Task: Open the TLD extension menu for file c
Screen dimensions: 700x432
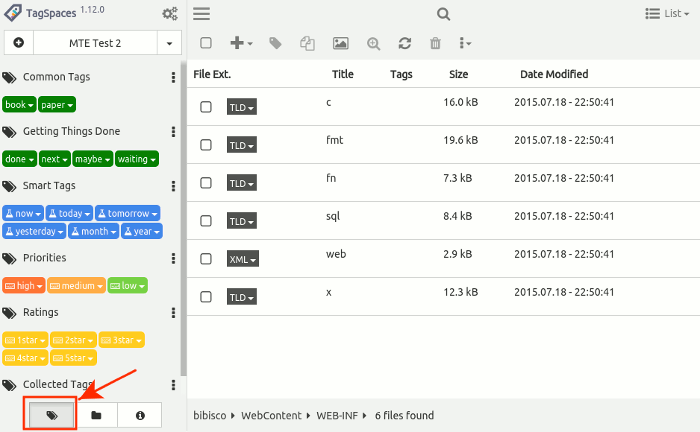Action: click(x=242, y=107)
